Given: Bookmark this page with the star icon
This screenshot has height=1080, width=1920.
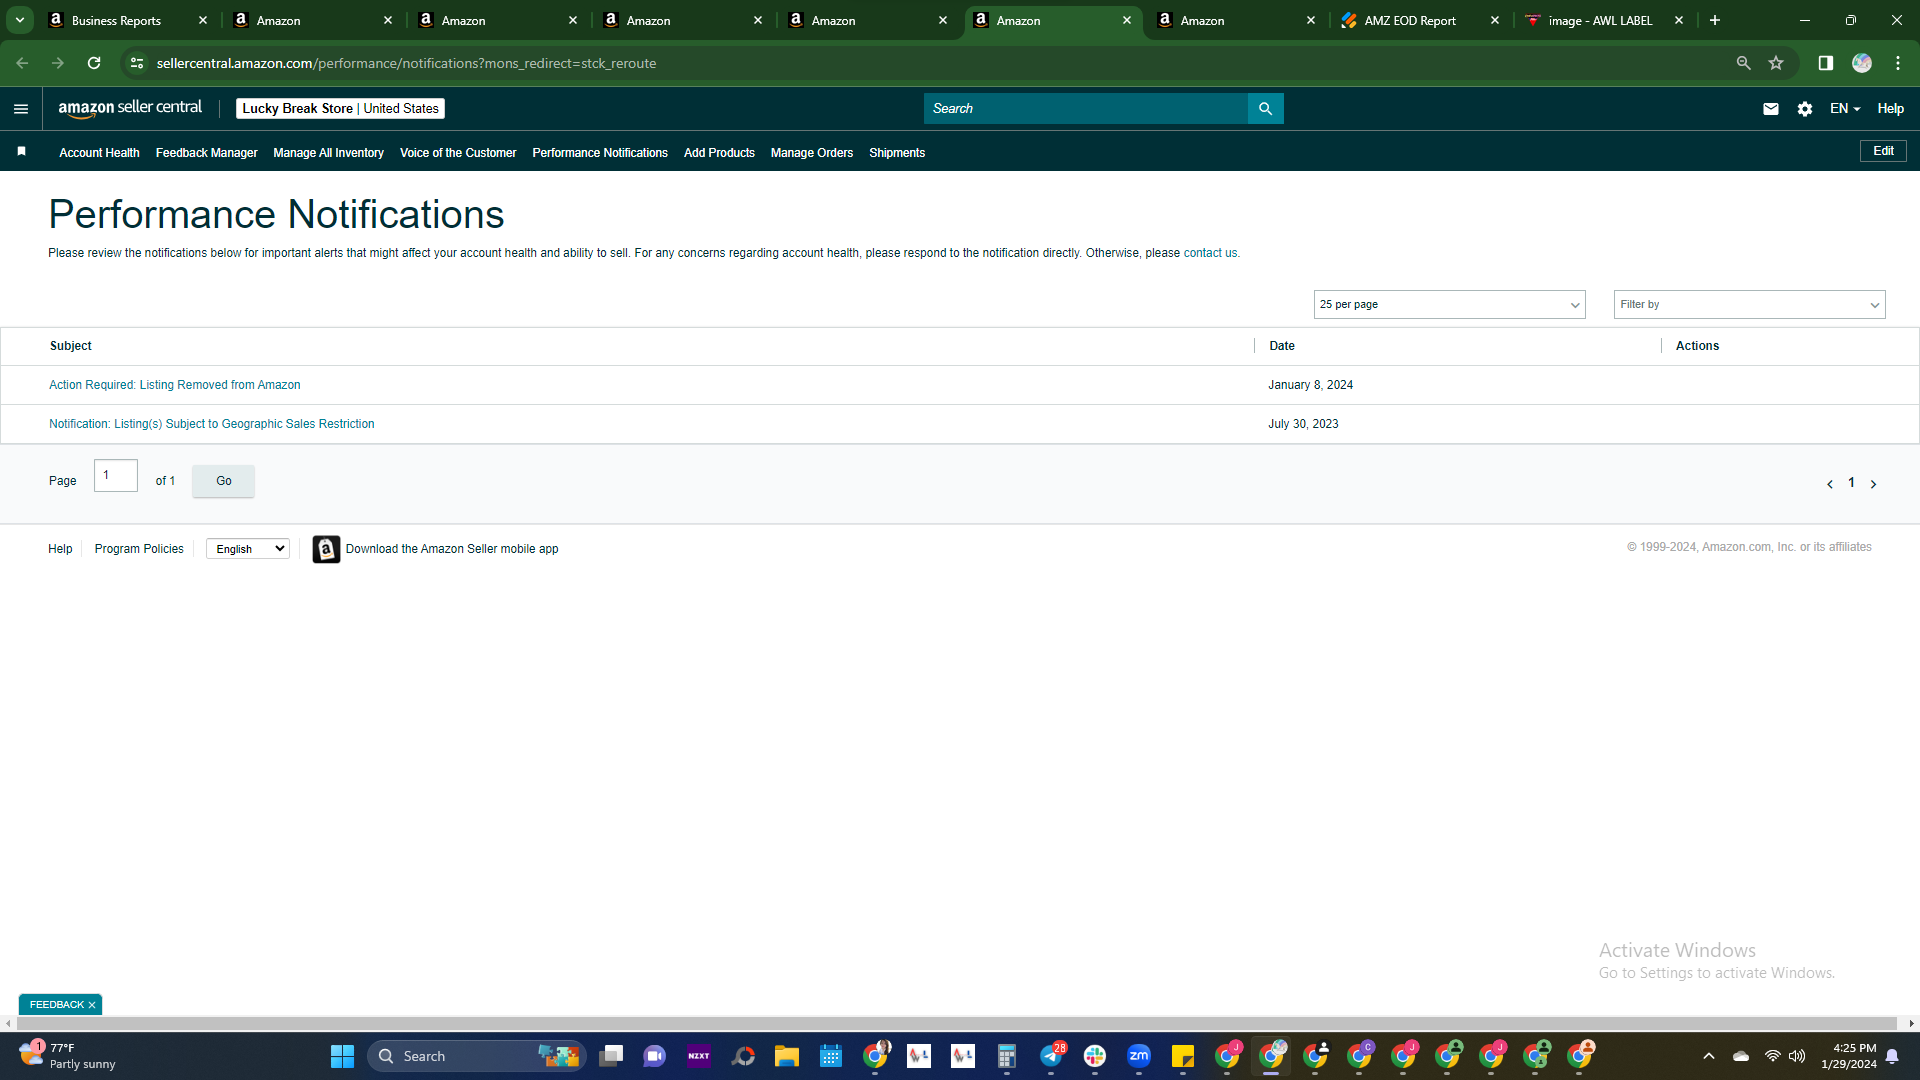Looking at the screenshot, I should tap(1775, 63).
